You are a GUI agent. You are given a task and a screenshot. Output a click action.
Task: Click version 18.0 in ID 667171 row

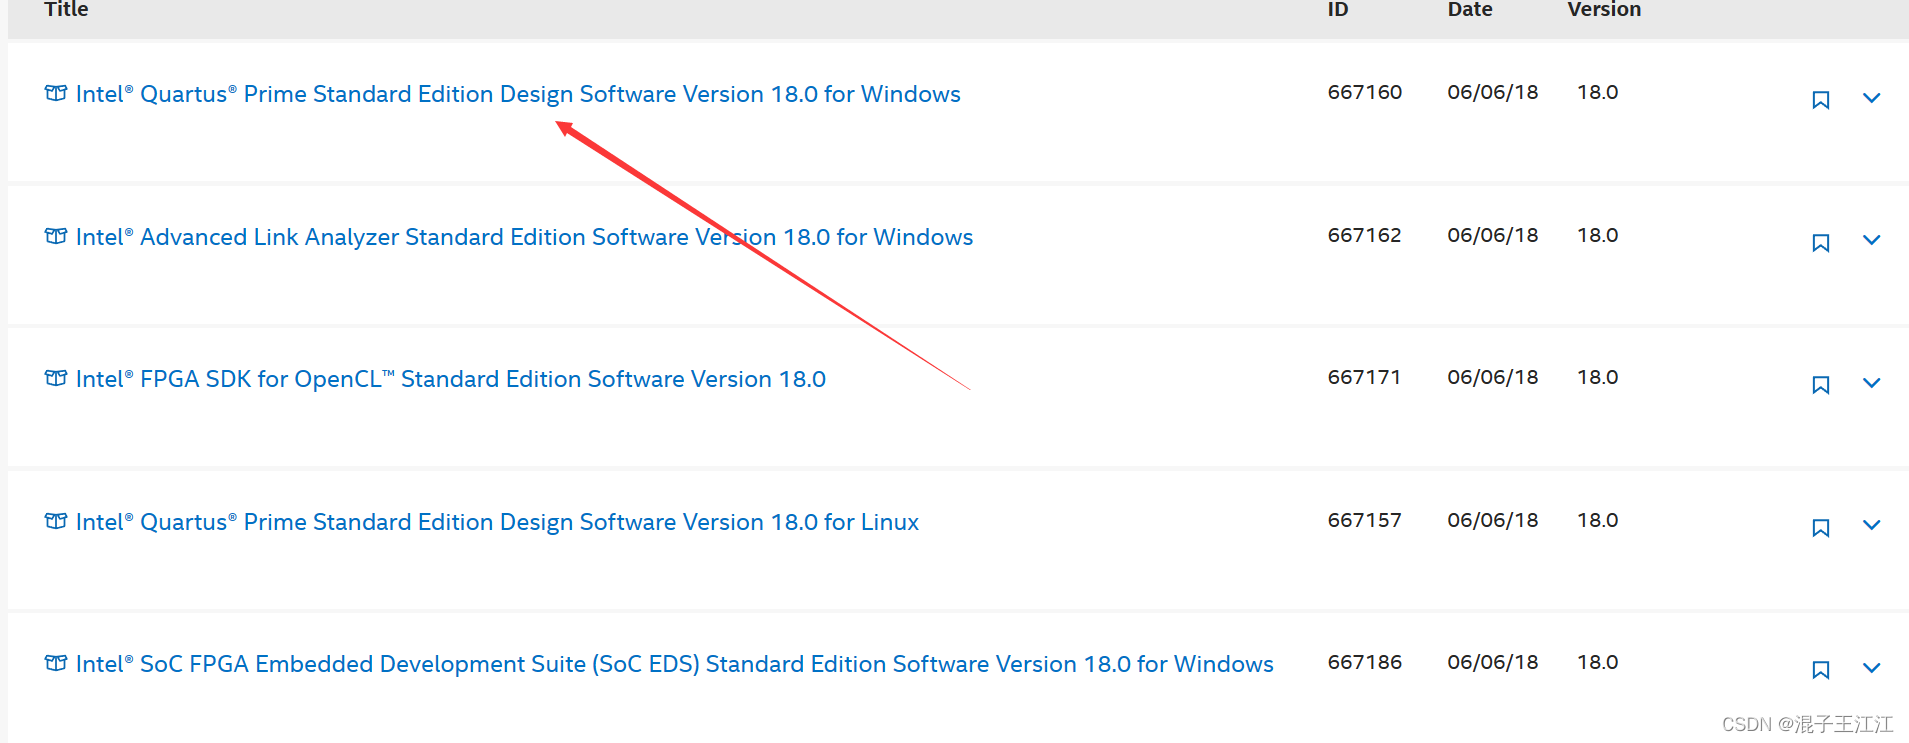point(1598,377)
